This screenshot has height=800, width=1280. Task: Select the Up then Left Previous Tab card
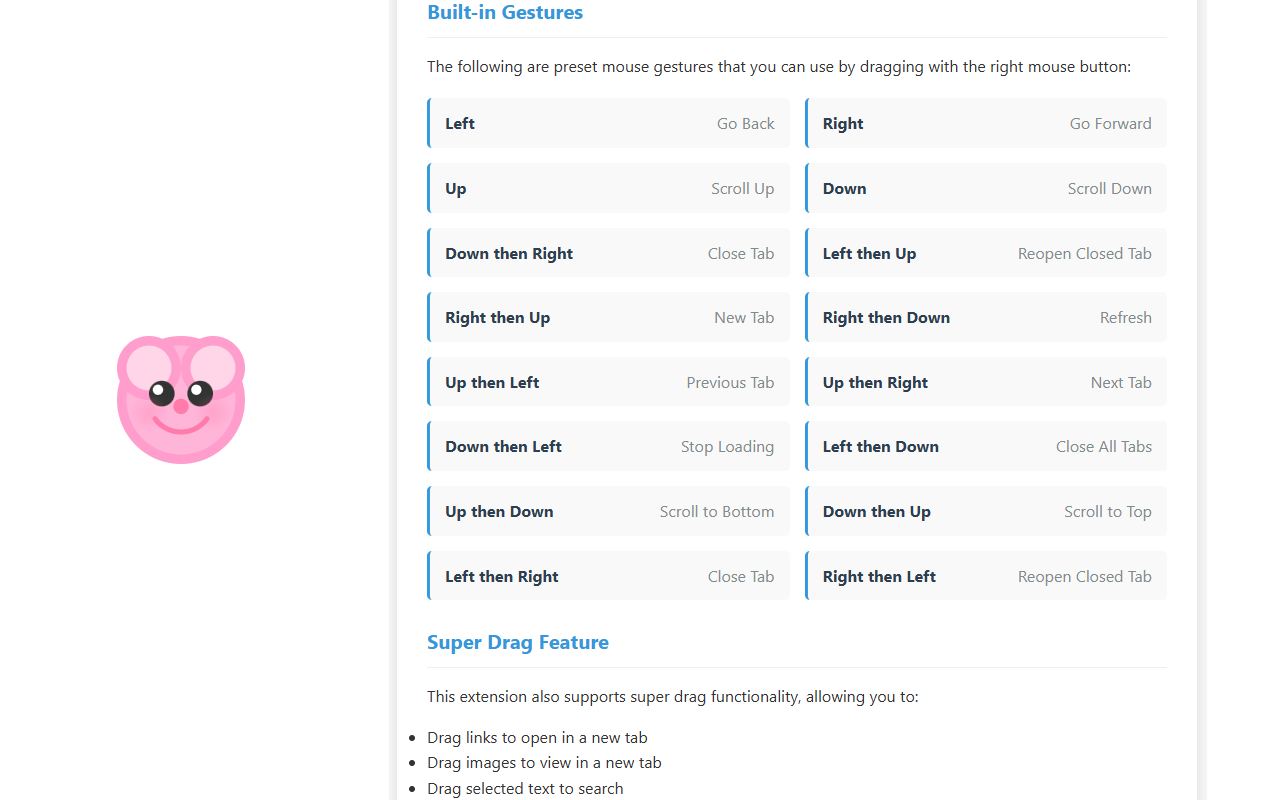coord(608,382)
